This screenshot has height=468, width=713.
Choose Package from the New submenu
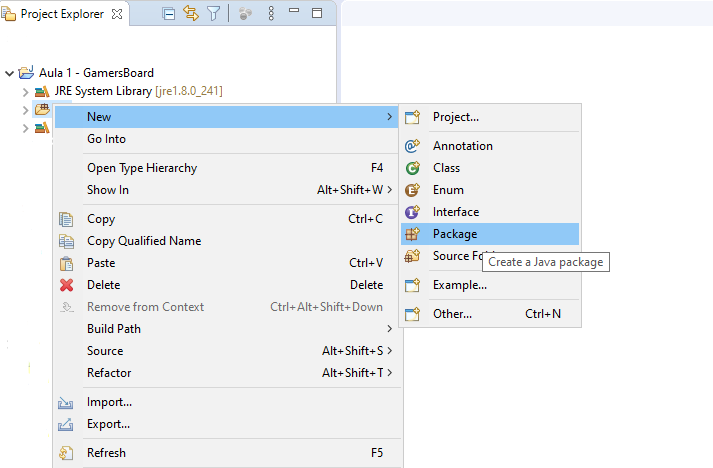(x=455, y=234)
